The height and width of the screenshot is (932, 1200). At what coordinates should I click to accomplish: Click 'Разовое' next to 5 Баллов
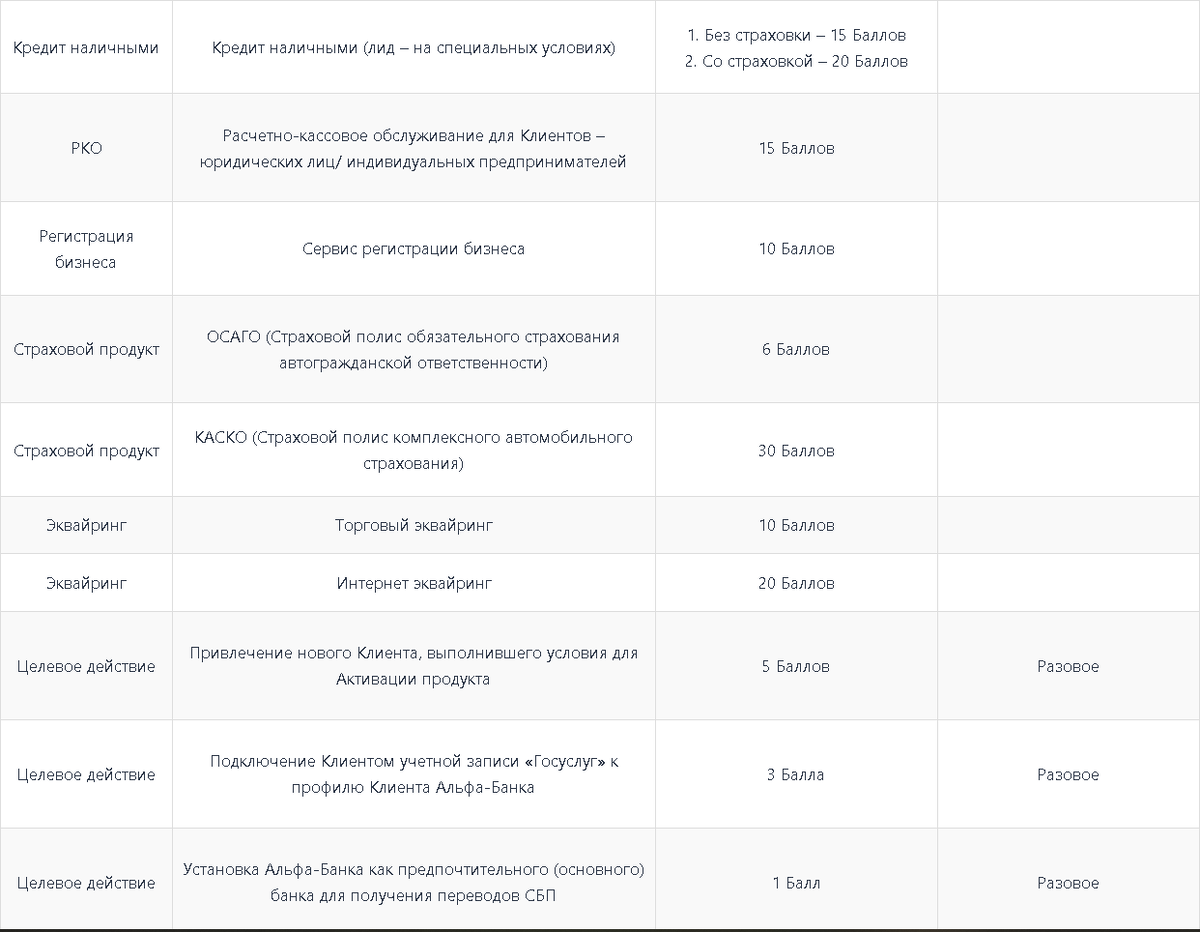tap(1068, 666)
